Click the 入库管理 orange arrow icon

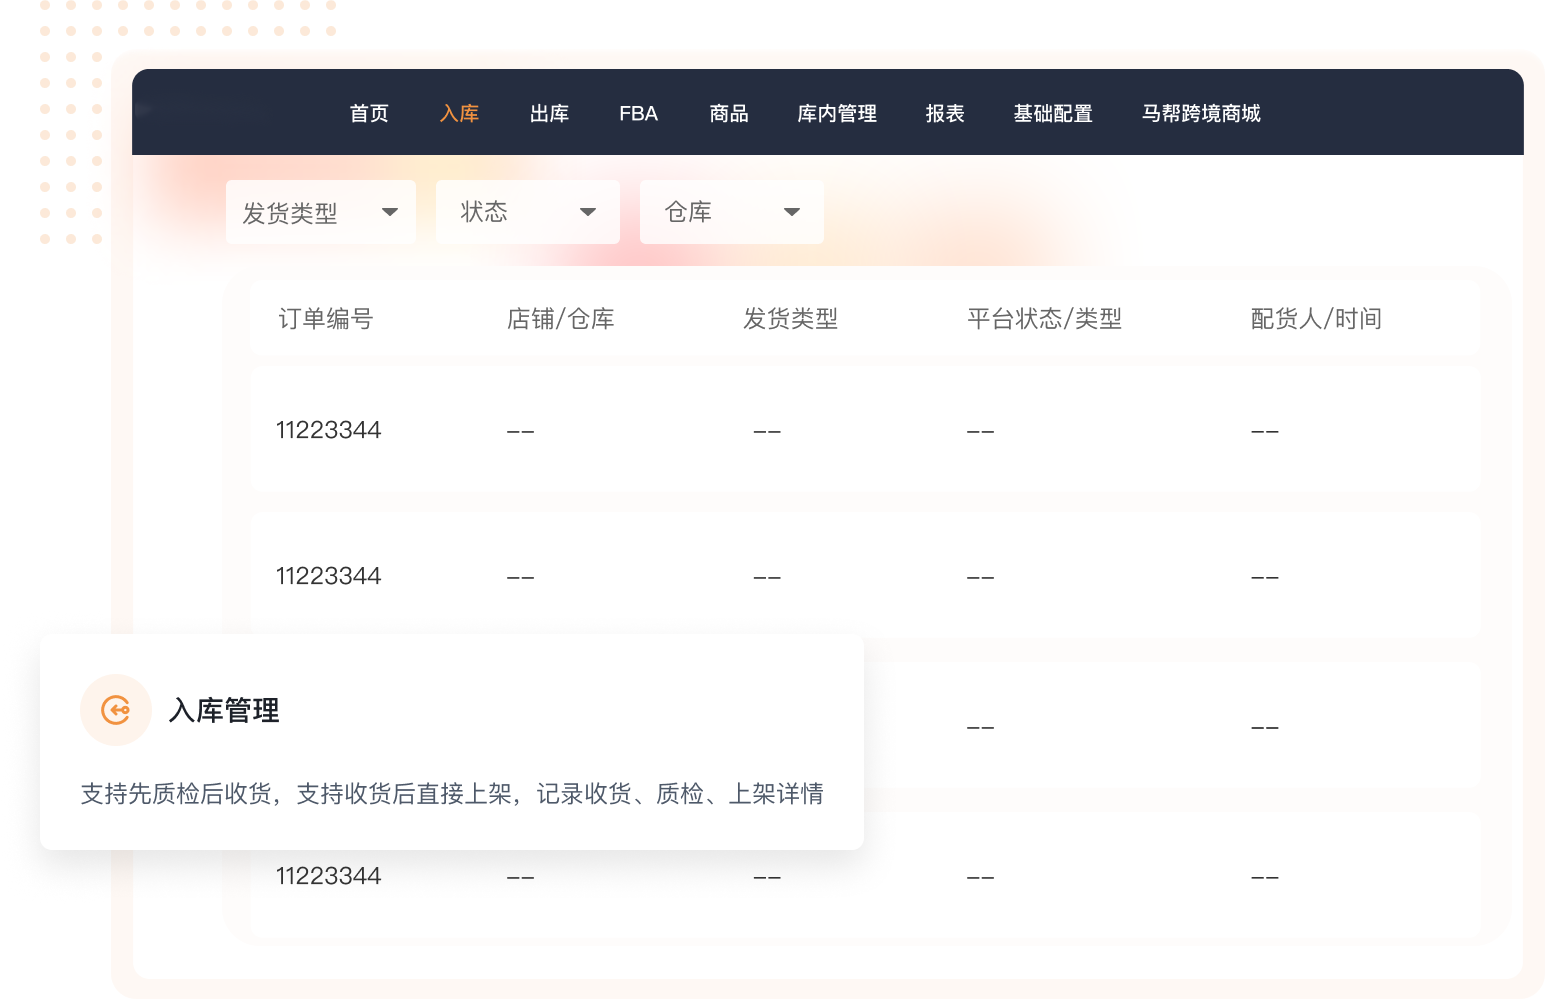tap(116, 710)
